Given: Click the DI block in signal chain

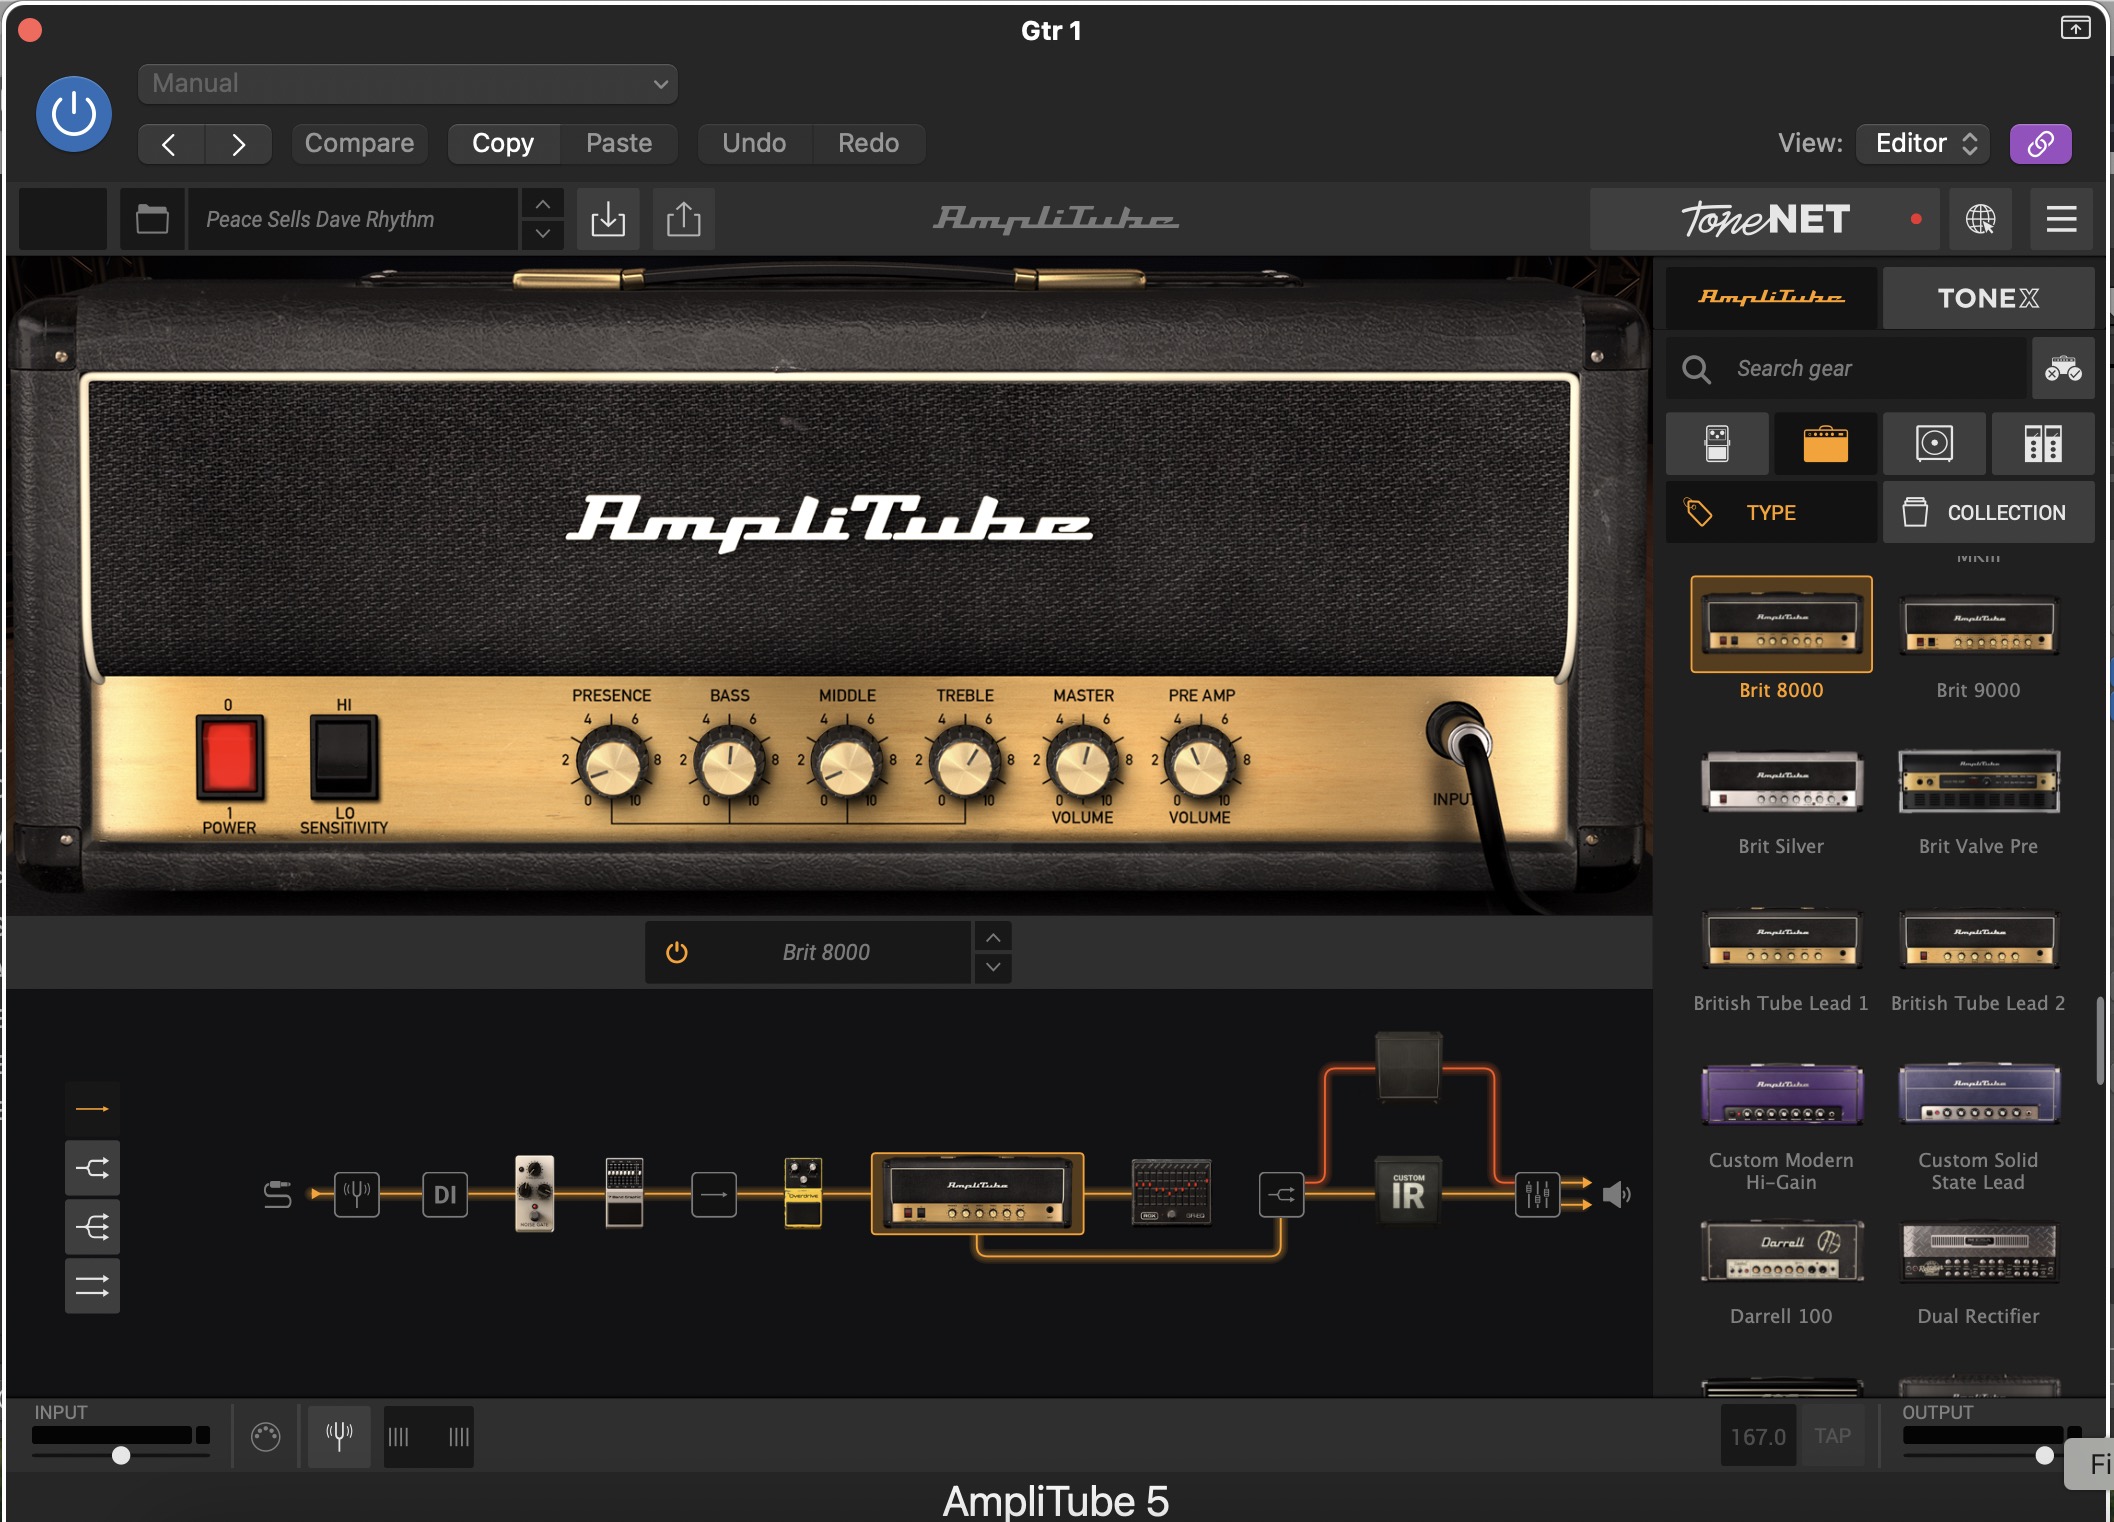Looking at the screenshot, I should coord(445,1194).
